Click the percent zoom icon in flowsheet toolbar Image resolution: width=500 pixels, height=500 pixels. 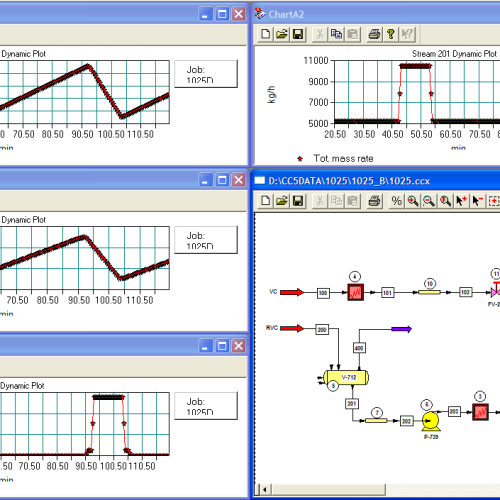pos(396,201)
